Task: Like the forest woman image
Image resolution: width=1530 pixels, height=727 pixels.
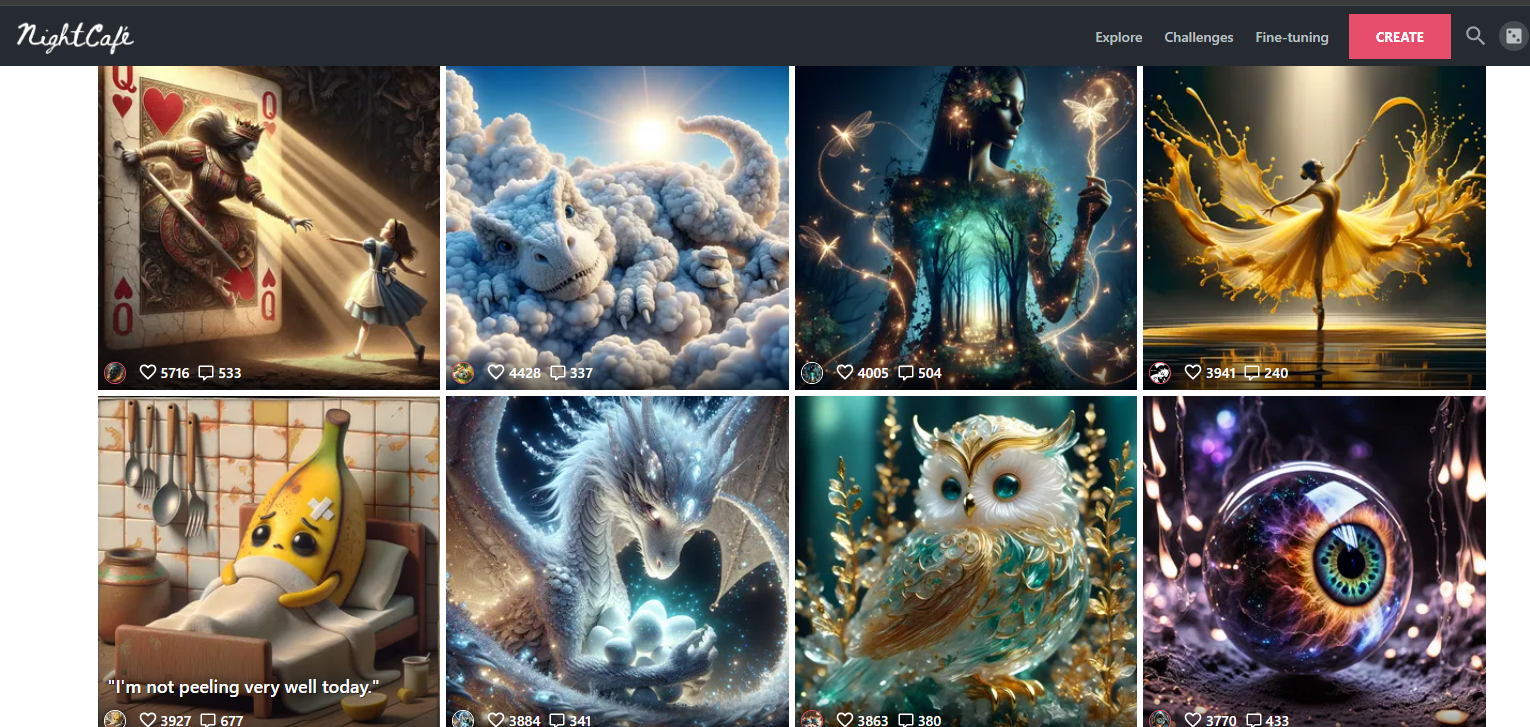Action: click(x=845, y=372)
